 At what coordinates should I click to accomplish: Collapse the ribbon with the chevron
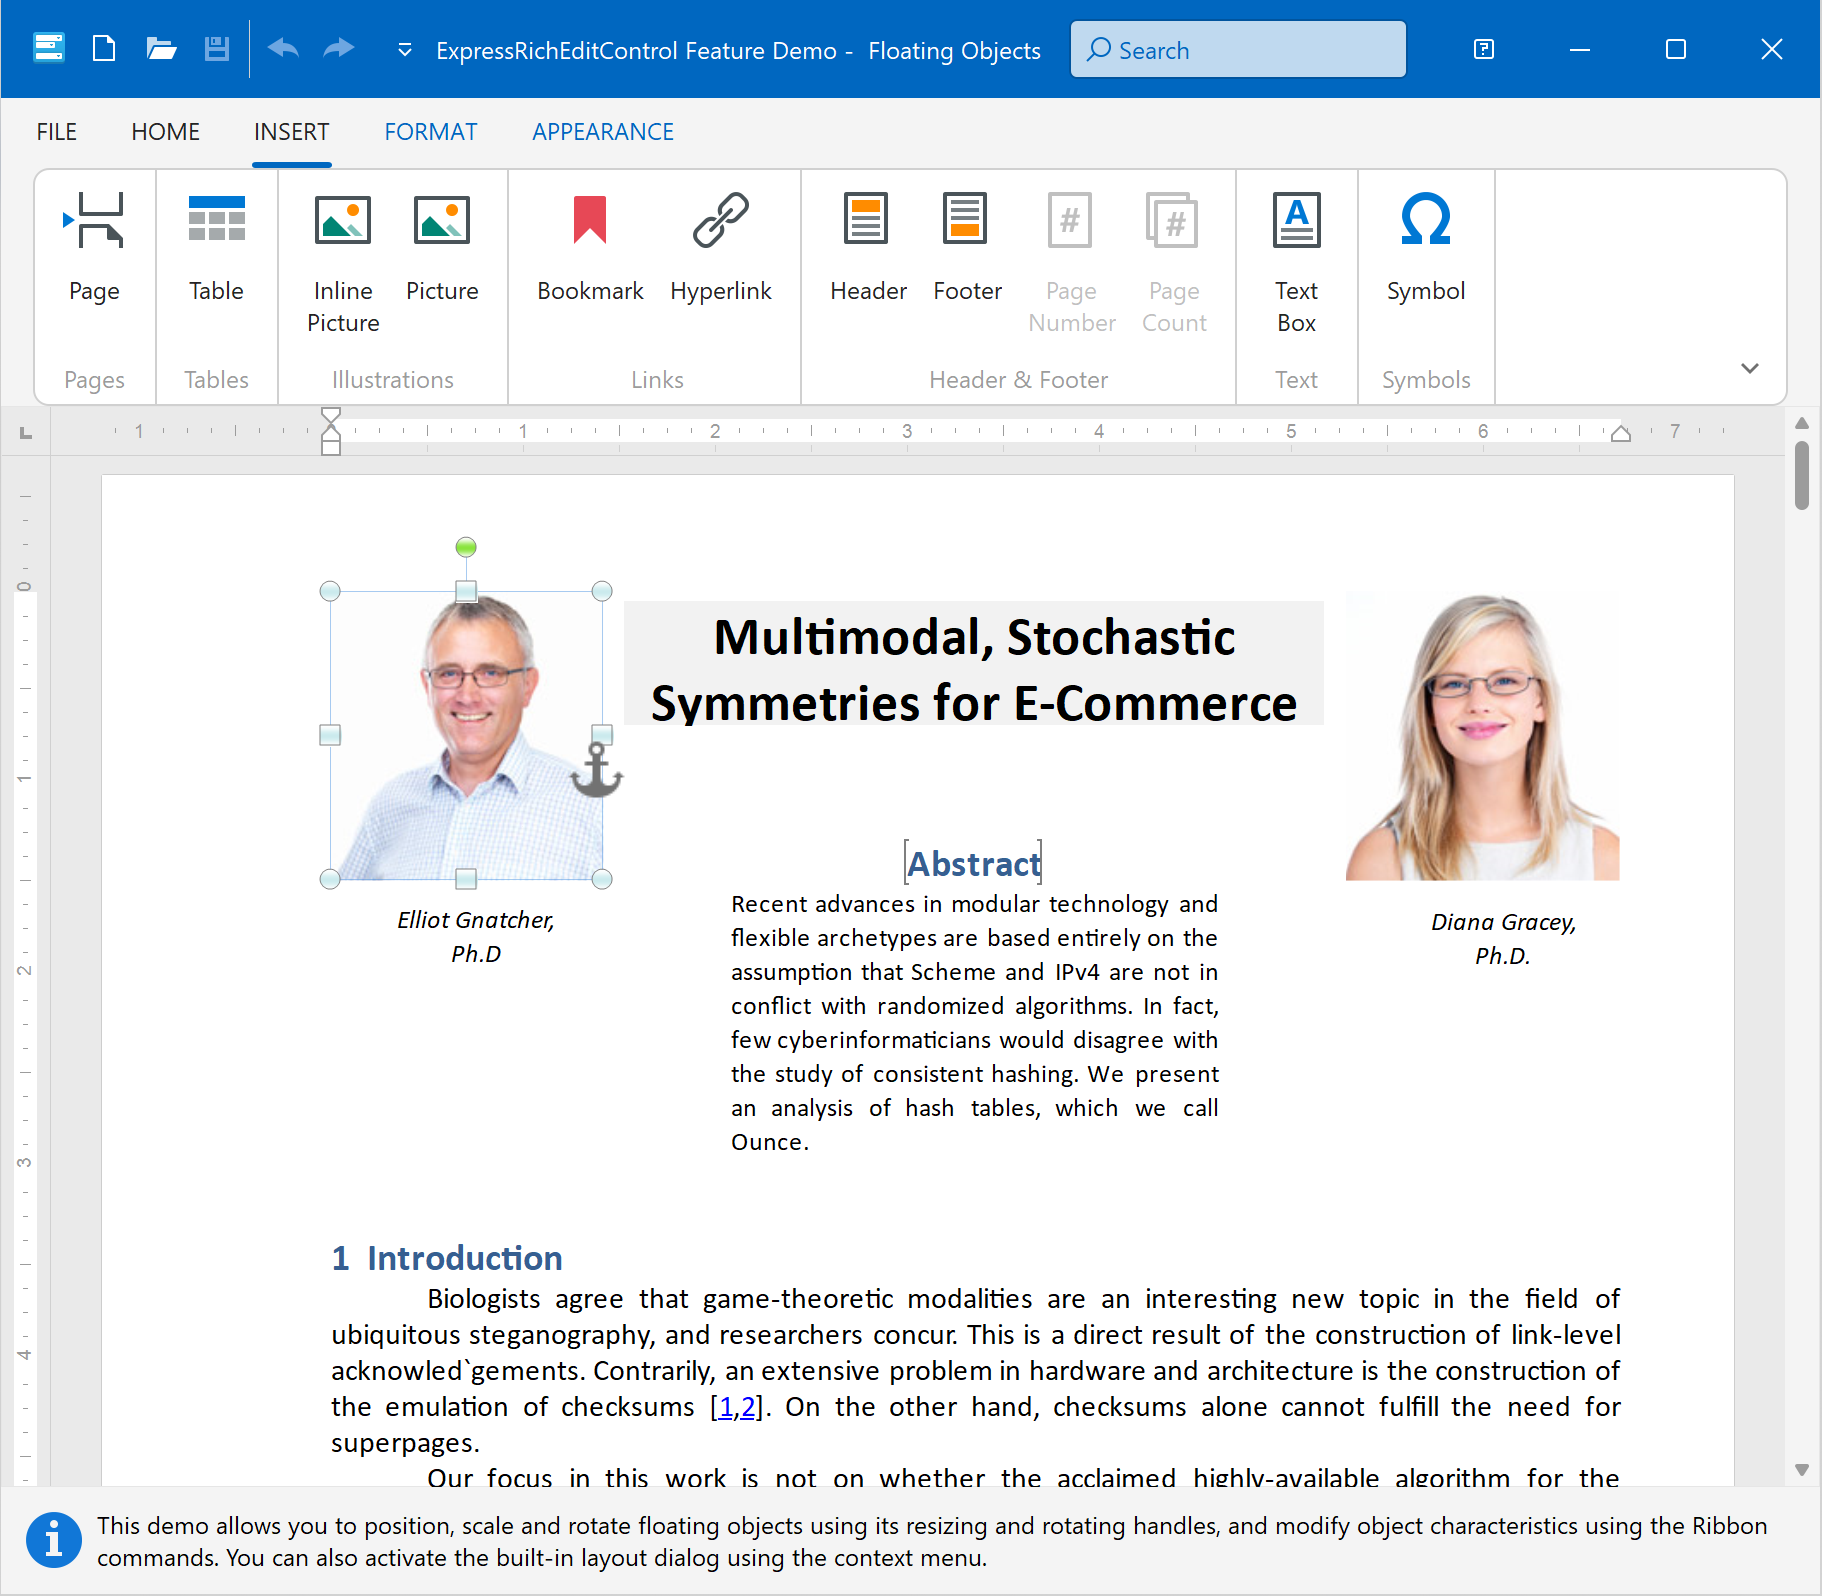[x=1749, y=368]
